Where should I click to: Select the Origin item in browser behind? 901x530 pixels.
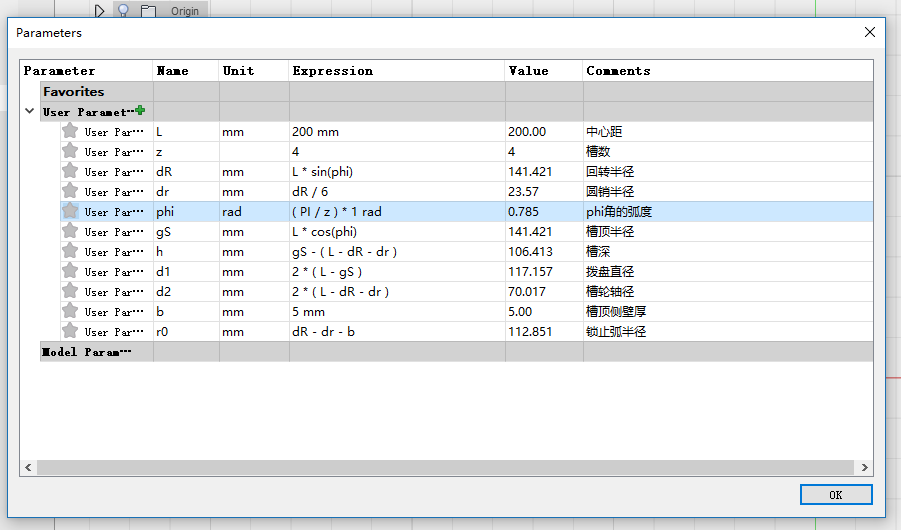pos(184,11)
